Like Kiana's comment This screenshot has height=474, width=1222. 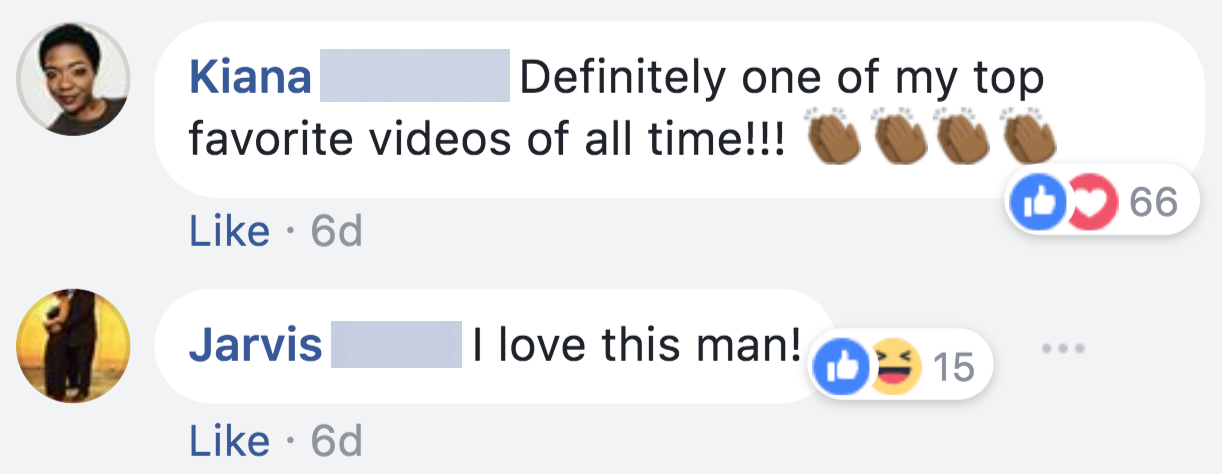(229, 232)
